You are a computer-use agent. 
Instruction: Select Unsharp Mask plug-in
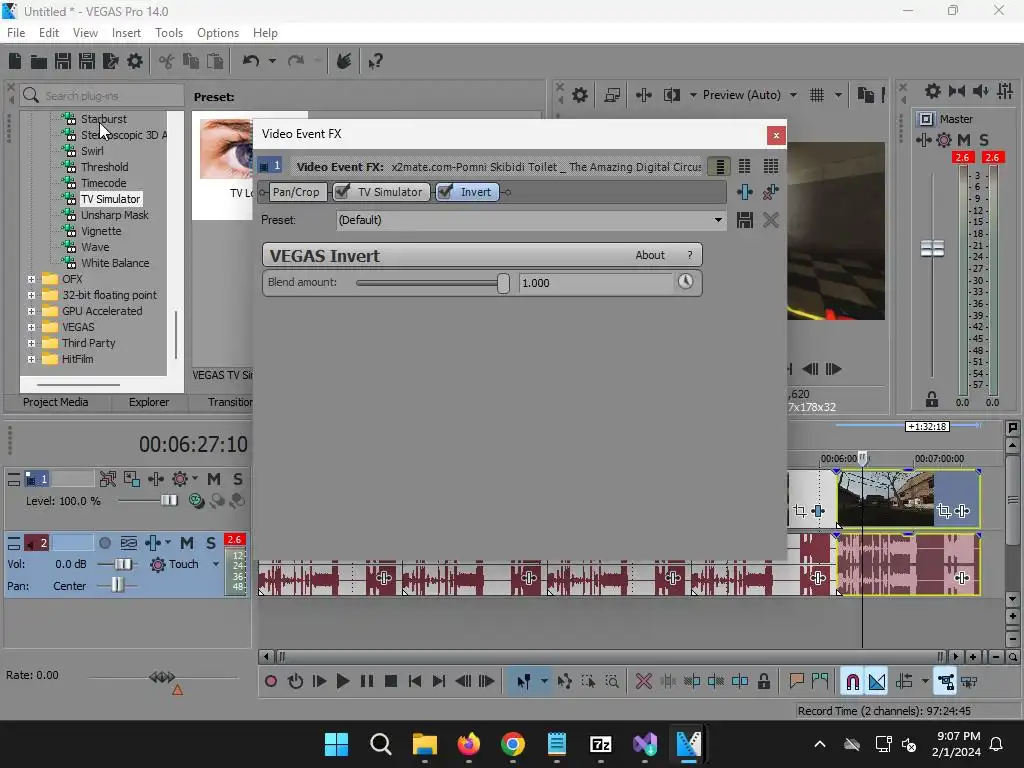(115, 215)
